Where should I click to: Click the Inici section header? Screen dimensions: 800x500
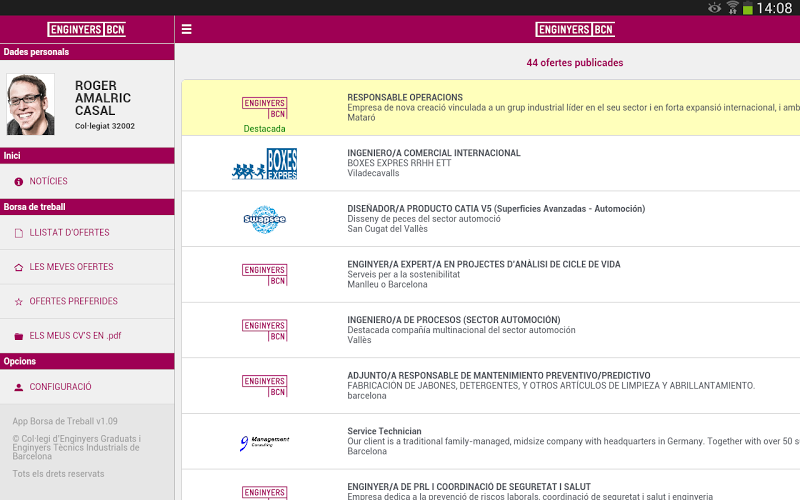[x=87, y=156]
